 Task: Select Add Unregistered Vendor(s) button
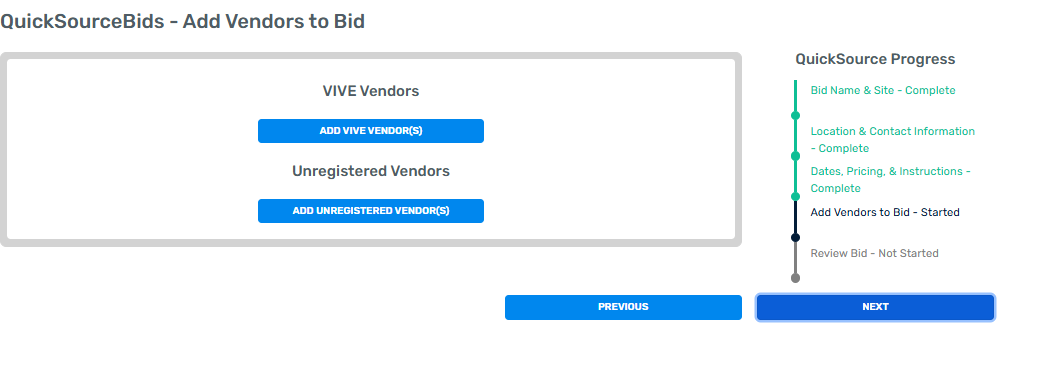coord(370,211)
